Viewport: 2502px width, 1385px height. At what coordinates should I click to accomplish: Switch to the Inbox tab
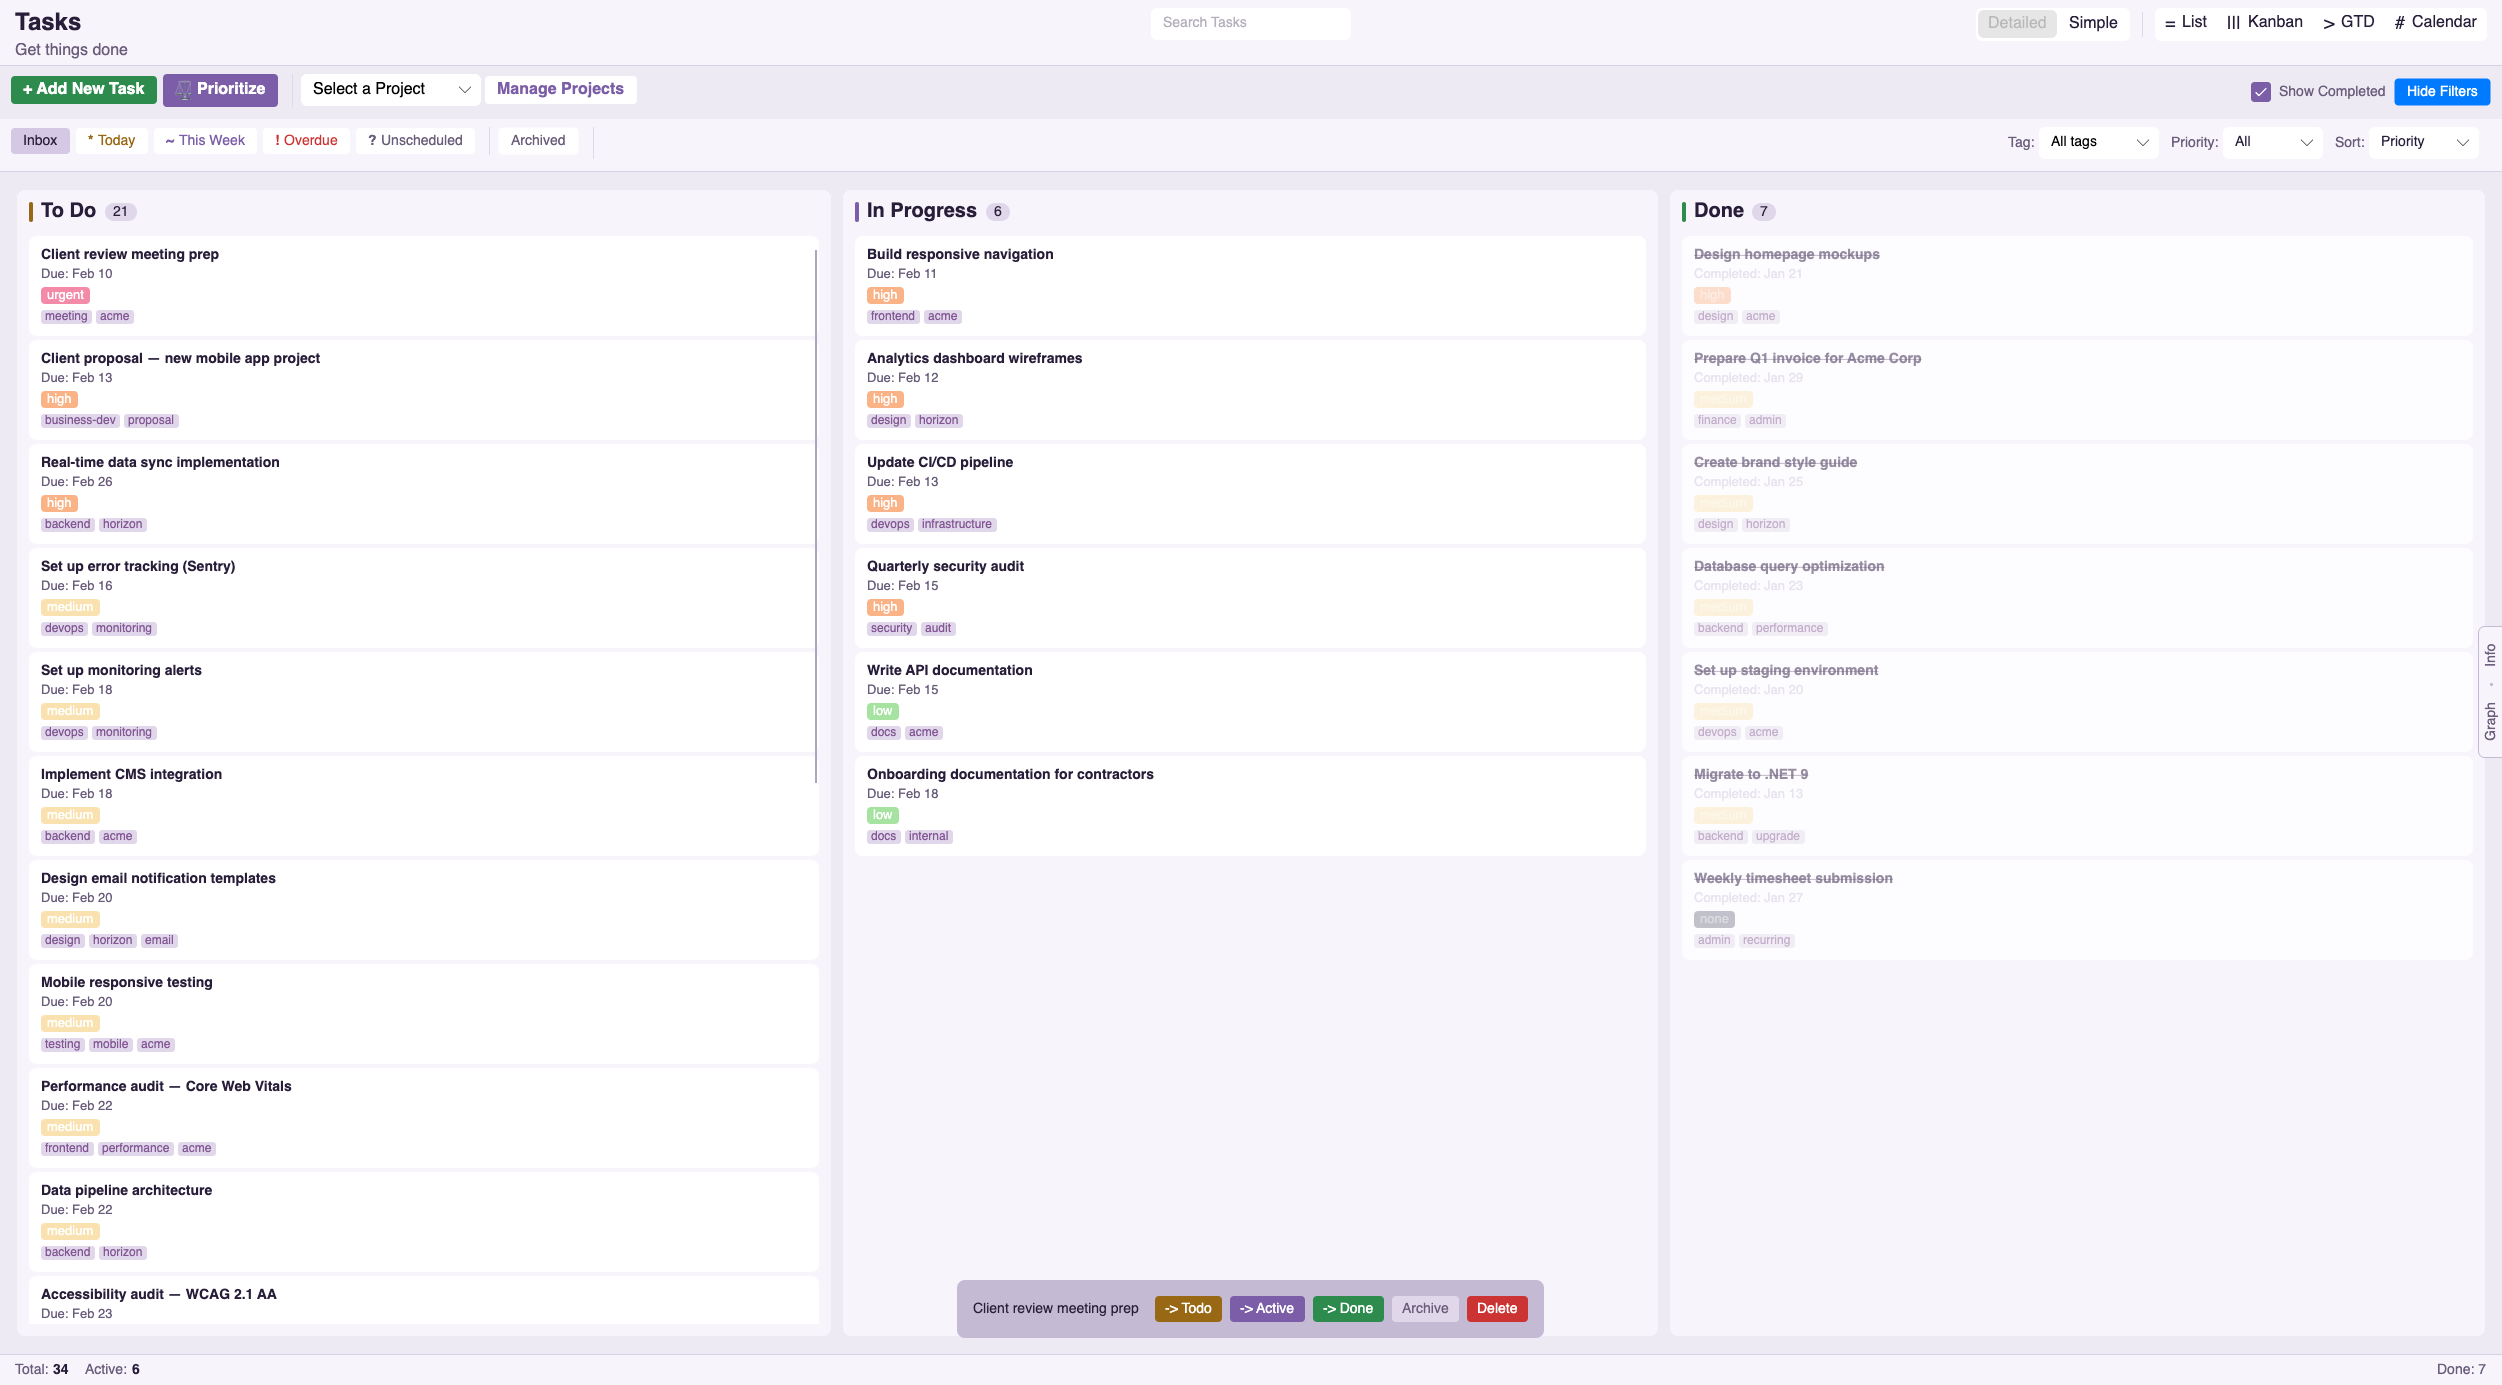coord(40,140)
